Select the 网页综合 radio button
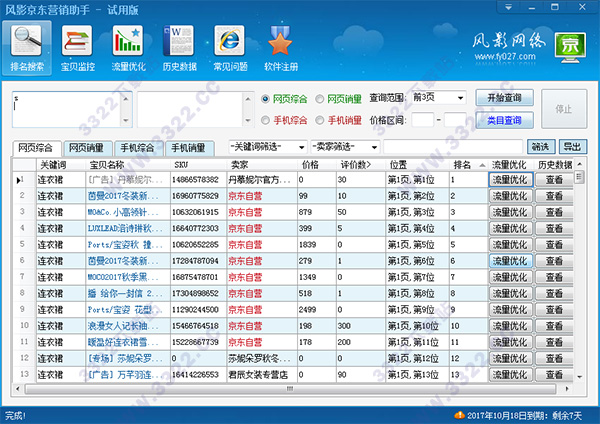The width and height of the screenshot is (600, 424). pos(265,99)
